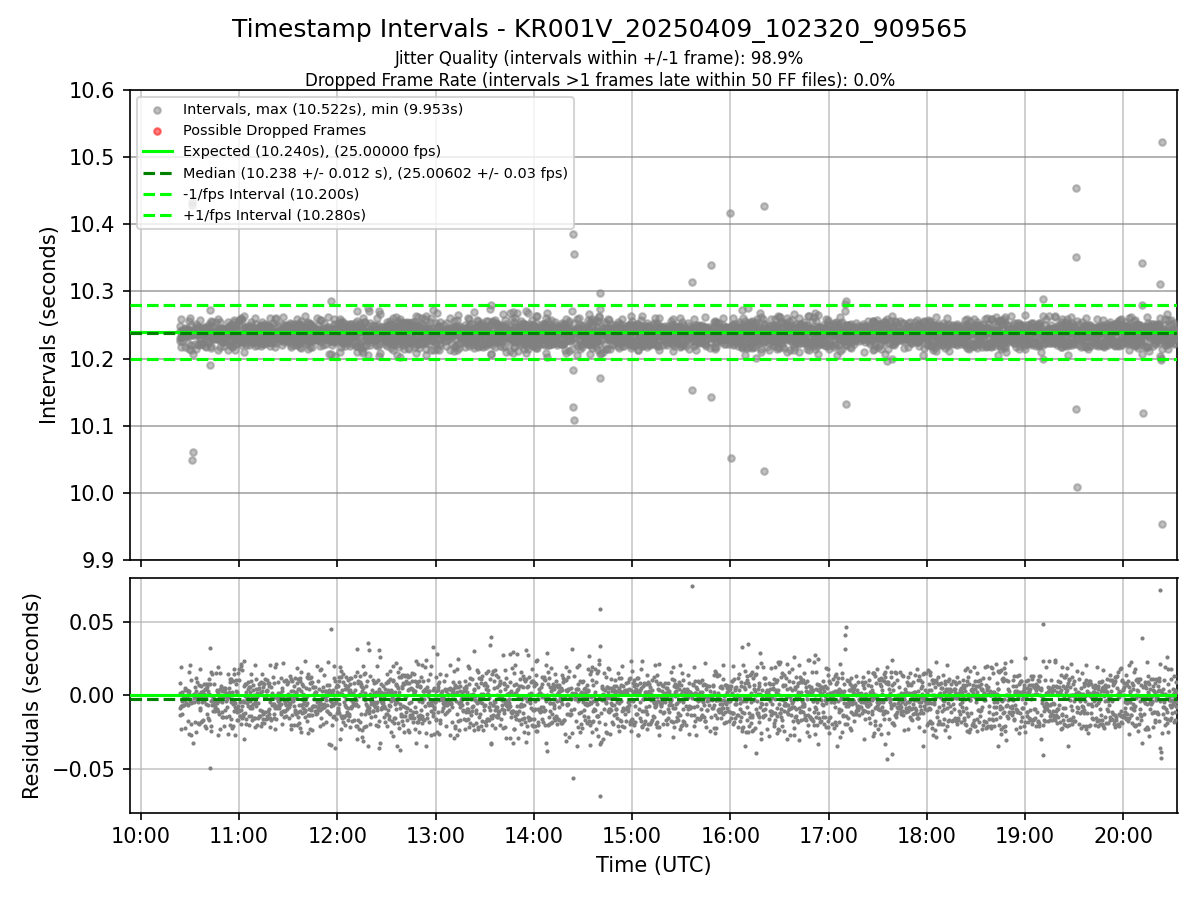Click the 13:00 time tick label
Viewport: 1200px width, 900px height.
point(435,836)
